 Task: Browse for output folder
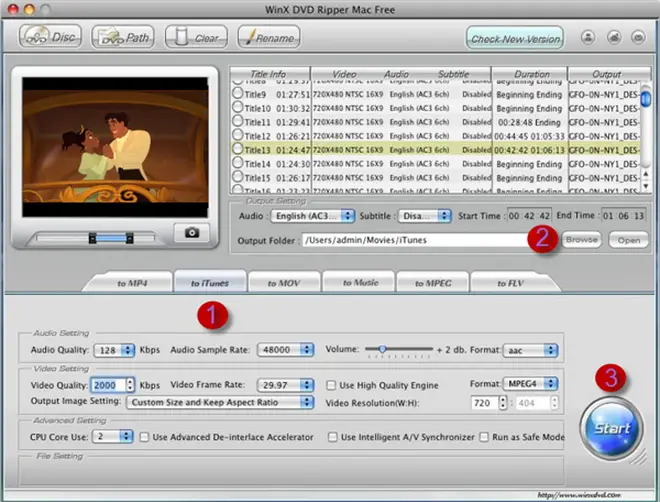click(582, 240)
